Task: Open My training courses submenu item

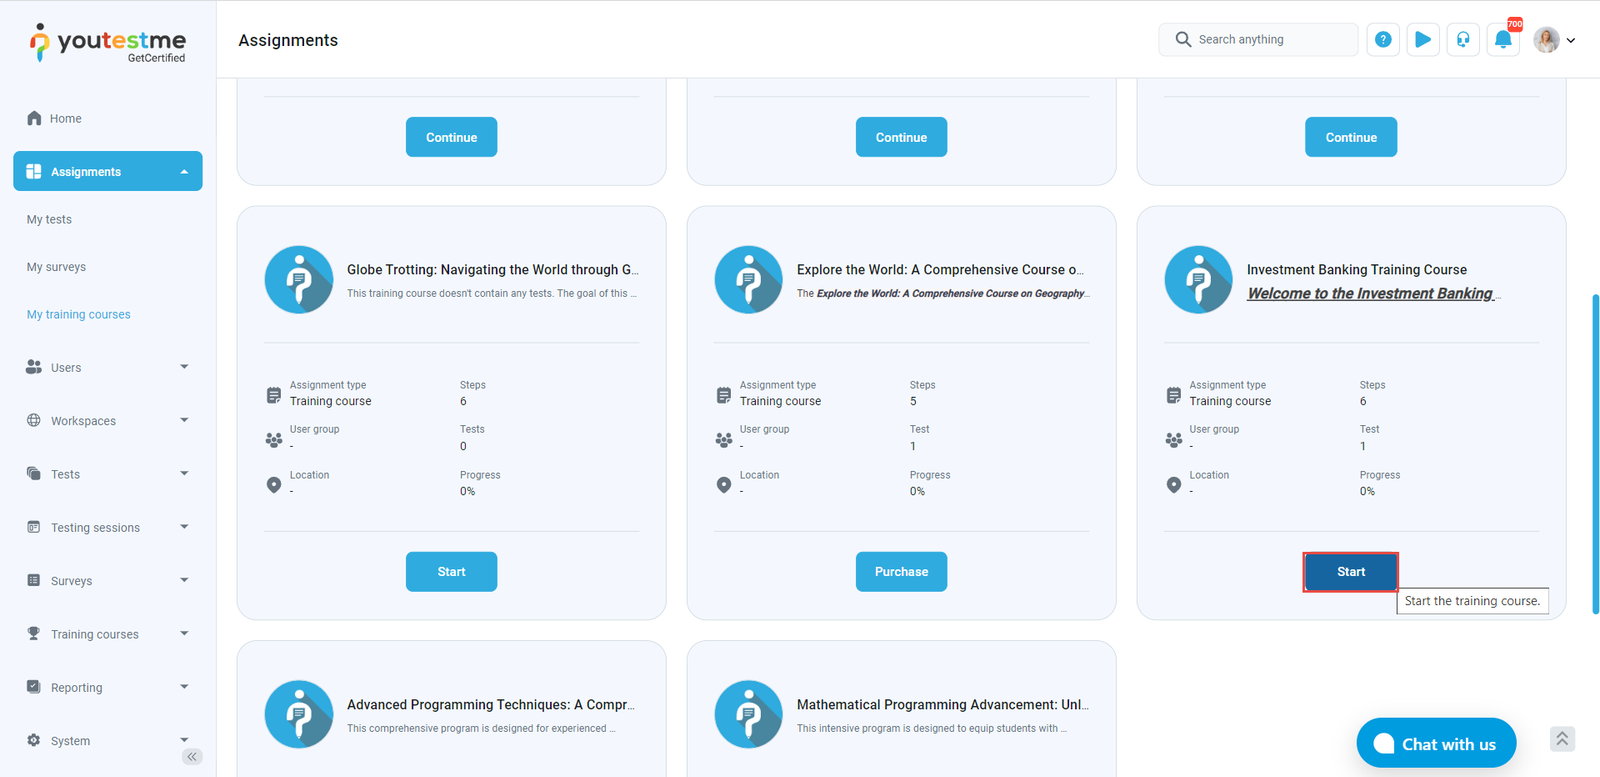Action: (x=79, y=314)
